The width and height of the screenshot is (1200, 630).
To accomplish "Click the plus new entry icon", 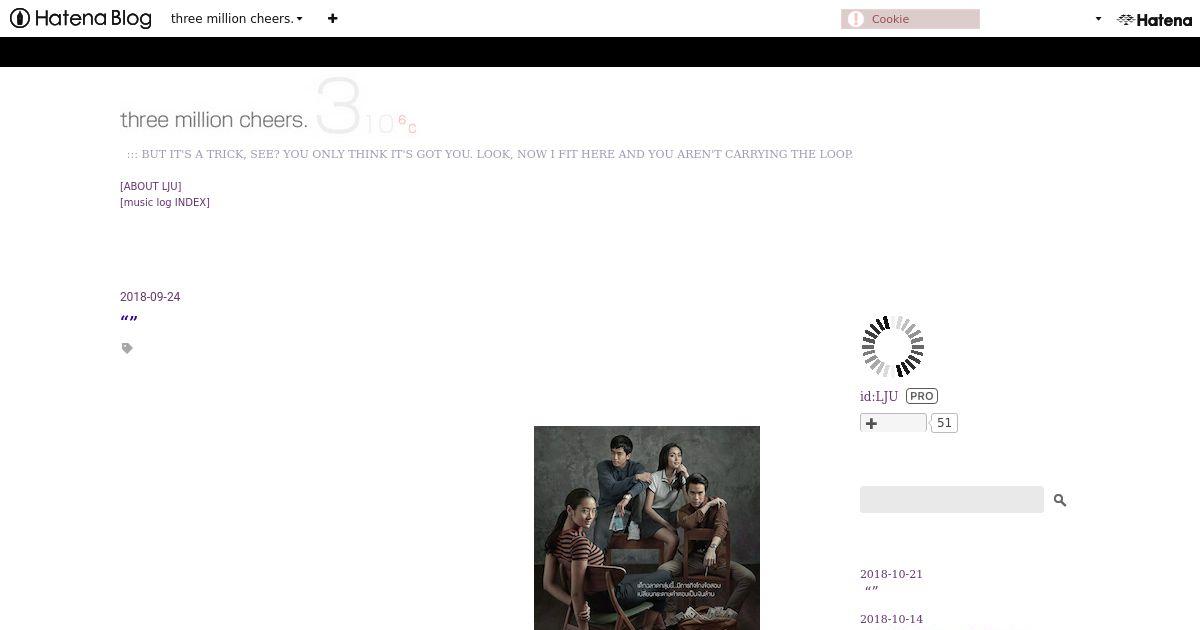I will [x=333, y=18].
